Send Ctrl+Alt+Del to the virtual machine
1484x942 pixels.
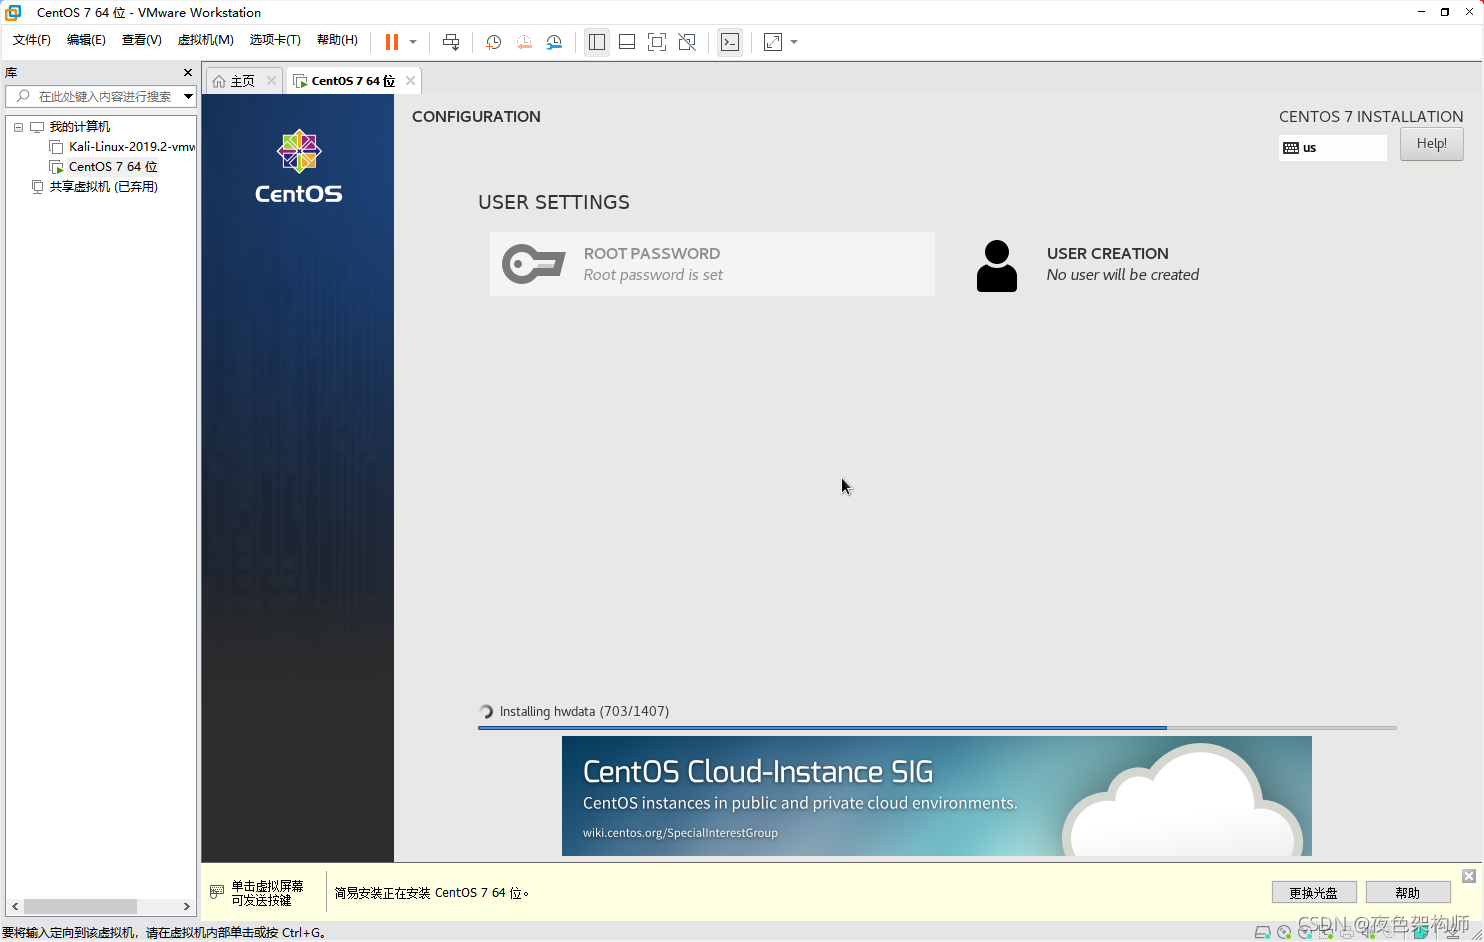(451, 42)
